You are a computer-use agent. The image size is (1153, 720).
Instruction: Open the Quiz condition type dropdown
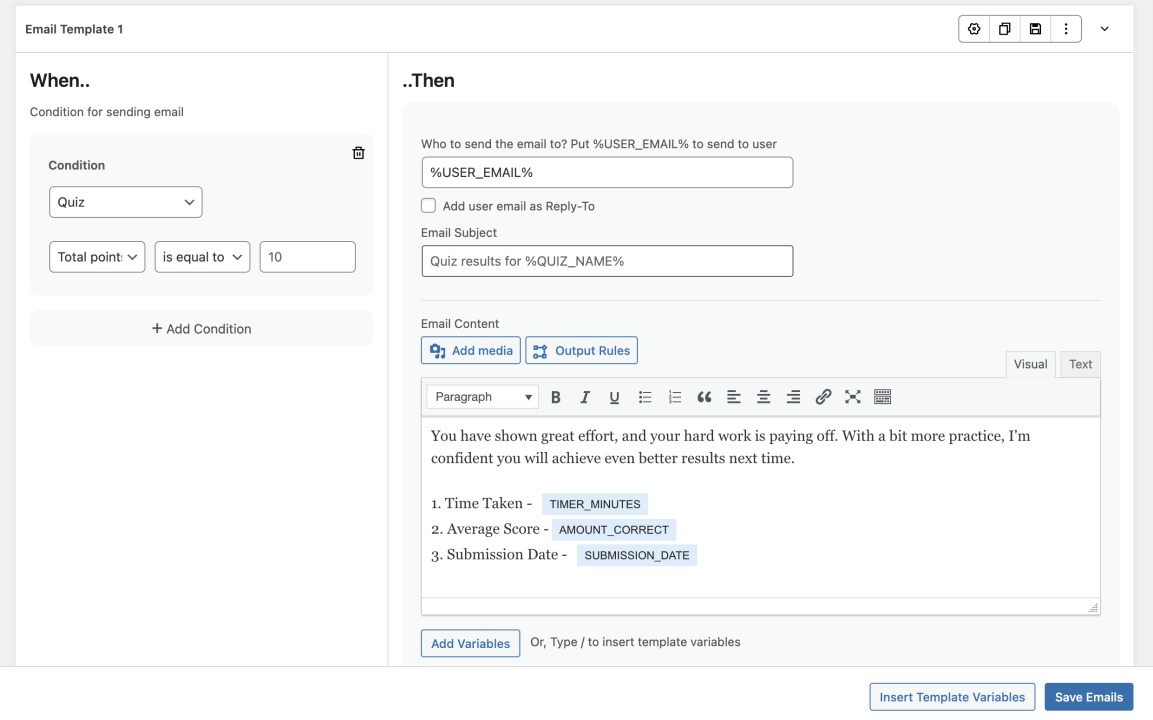point(125,201)
